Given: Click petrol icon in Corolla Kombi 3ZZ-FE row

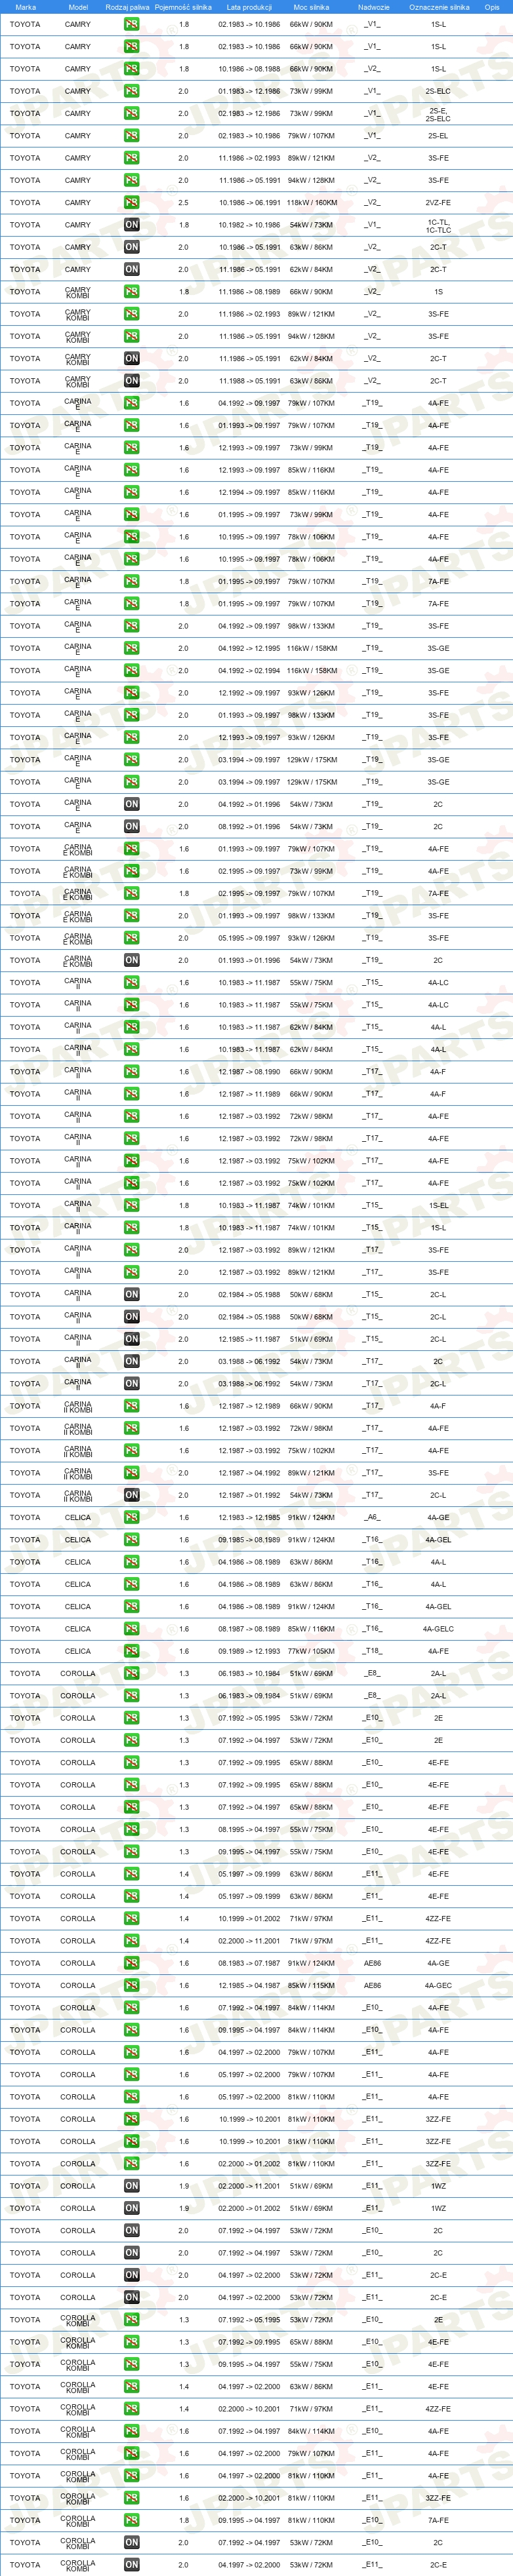Looking at the screenshot, I should click(x=132, y=2499).
